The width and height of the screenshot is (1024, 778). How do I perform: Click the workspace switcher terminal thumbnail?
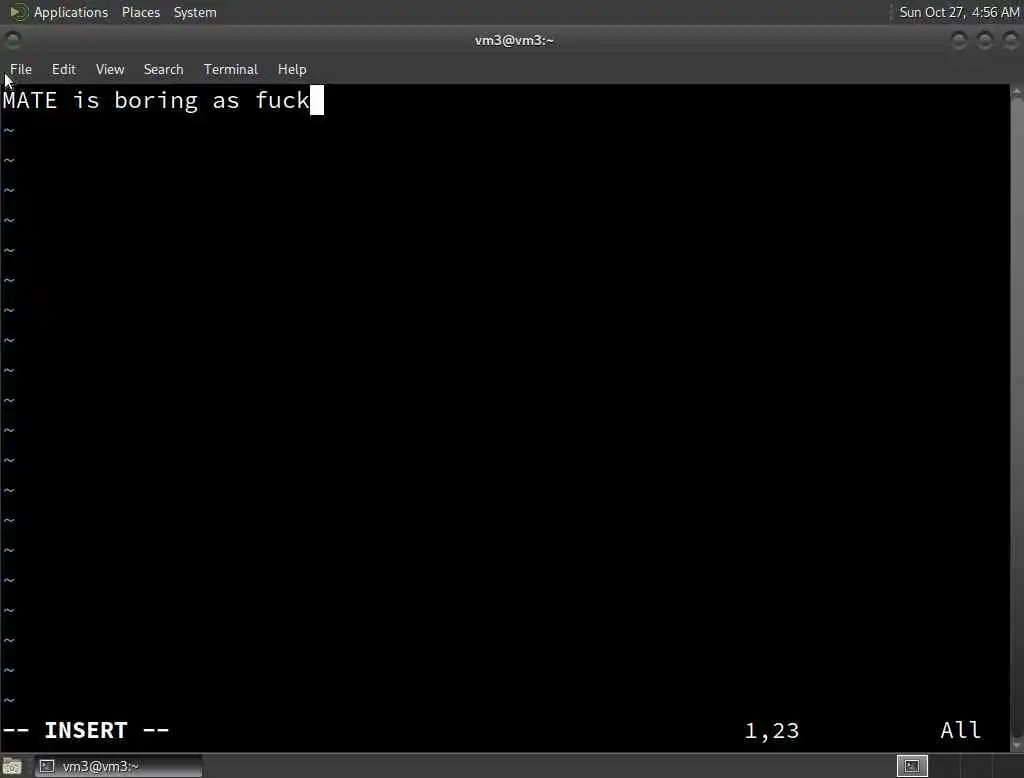912,766
